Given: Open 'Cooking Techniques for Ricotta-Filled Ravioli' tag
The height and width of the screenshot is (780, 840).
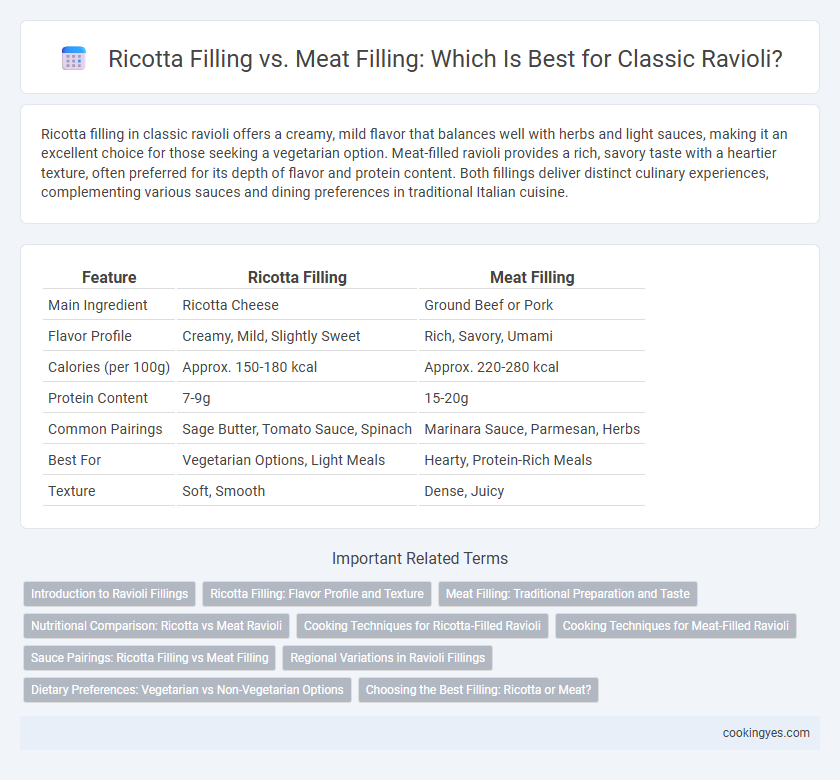Looking at the screenshot, I should click(x=422, y=626).
